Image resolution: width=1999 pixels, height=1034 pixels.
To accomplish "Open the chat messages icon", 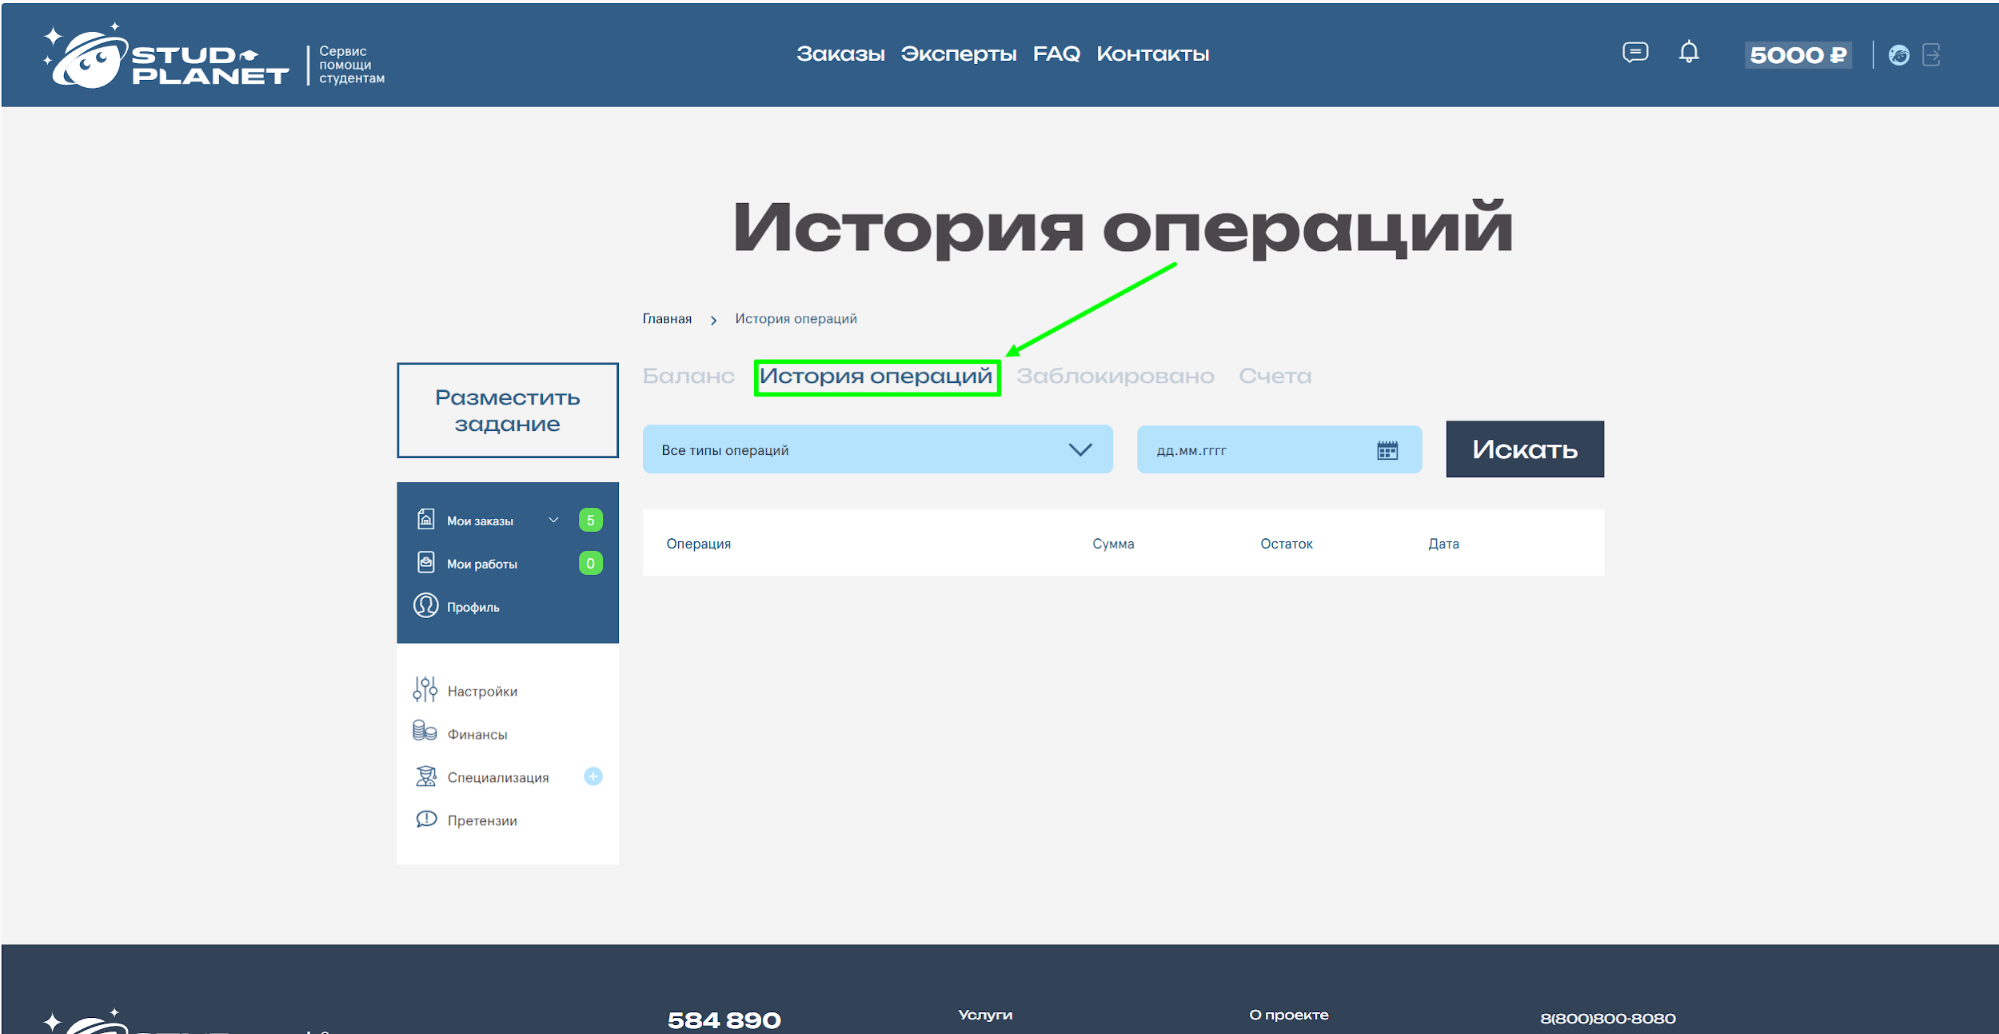I will 1635,52.
